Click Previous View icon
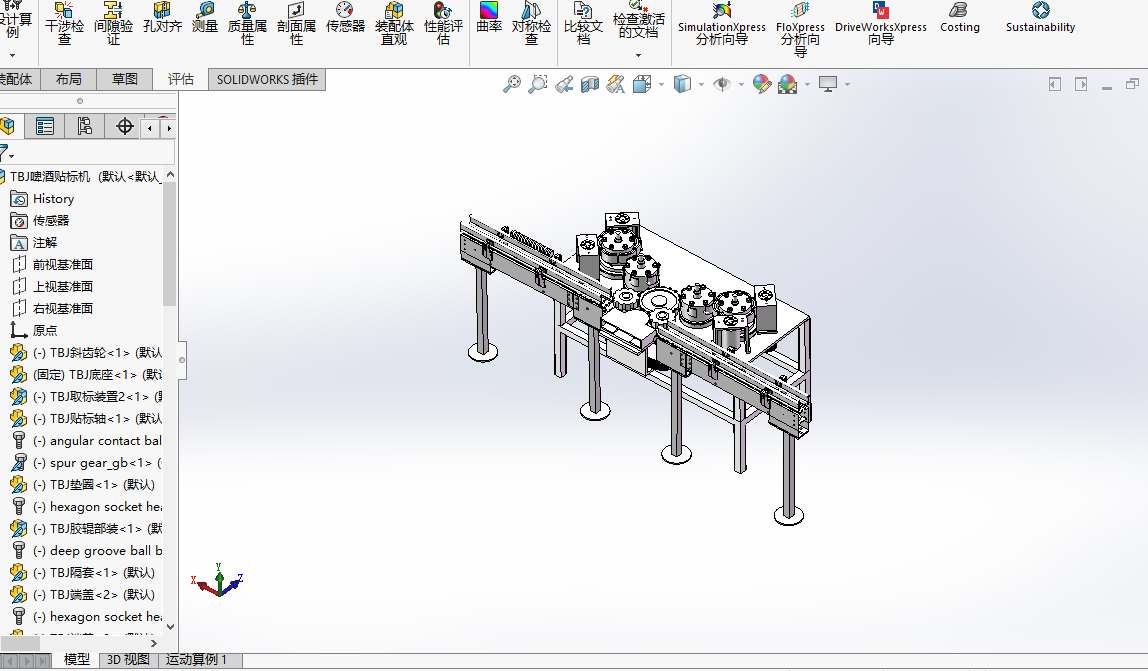Image resolution: width=1148 pixels, height=671 pixels. (x=564, y=84)
